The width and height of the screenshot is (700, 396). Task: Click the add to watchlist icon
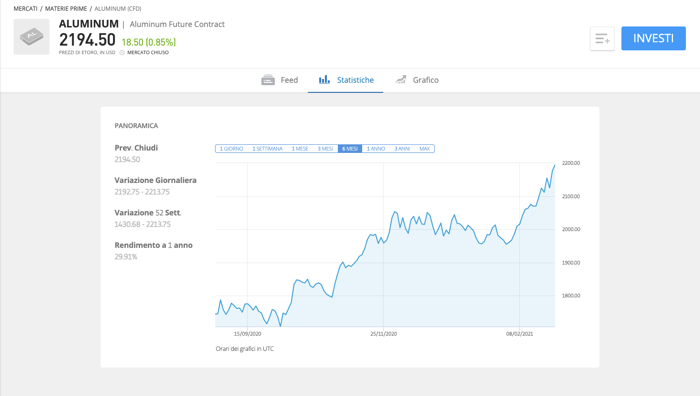602,38
